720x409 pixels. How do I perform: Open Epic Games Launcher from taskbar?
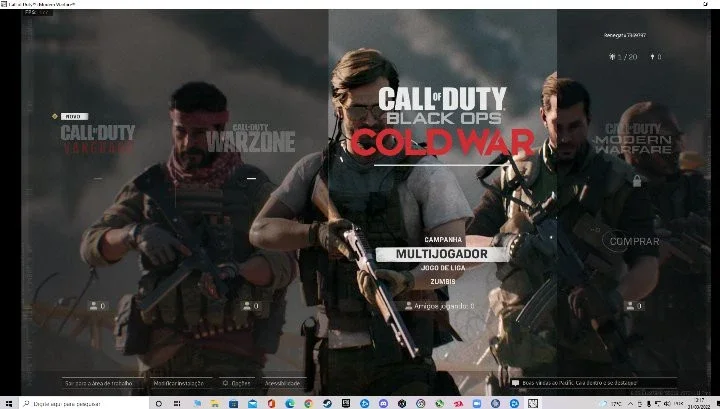[x=346, y=403]
